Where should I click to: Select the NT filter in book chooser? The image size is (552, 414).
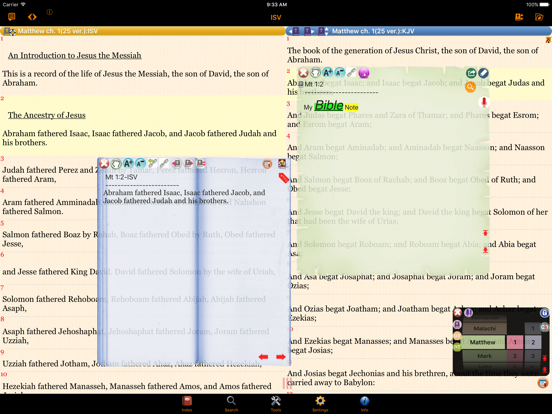pos(457,347)
